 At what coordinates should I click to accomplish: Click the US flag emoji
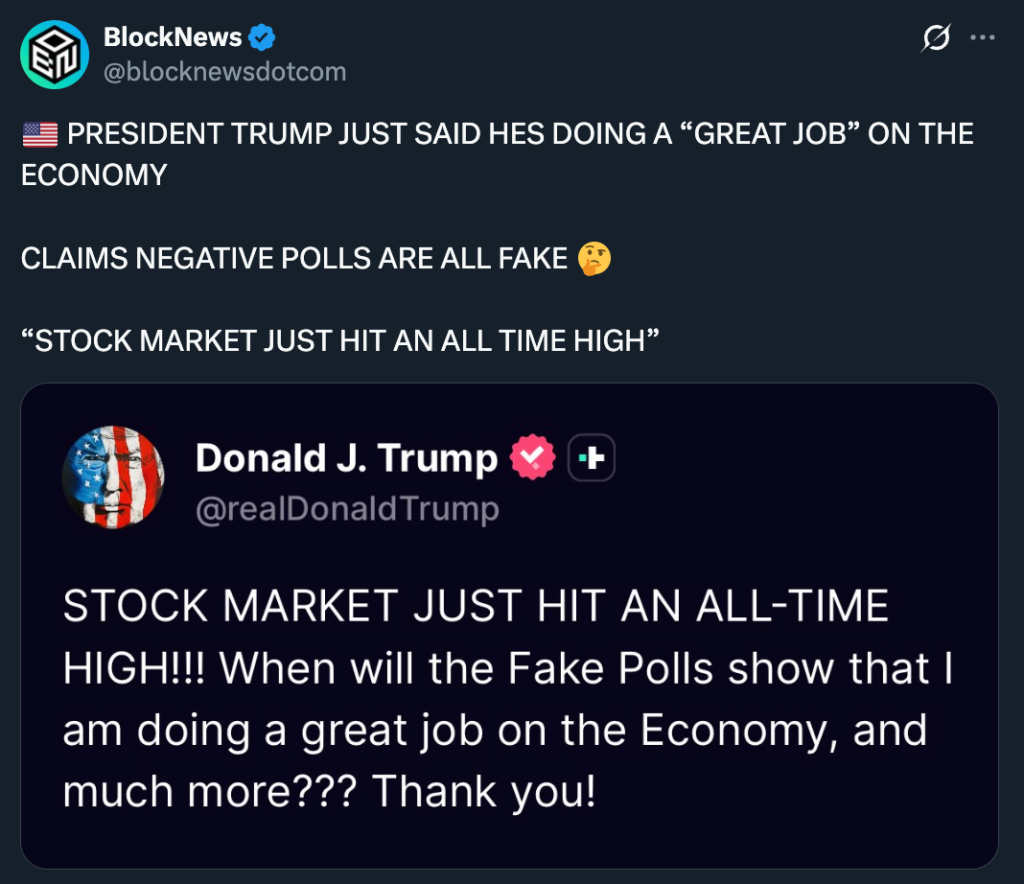click(40, 134)
